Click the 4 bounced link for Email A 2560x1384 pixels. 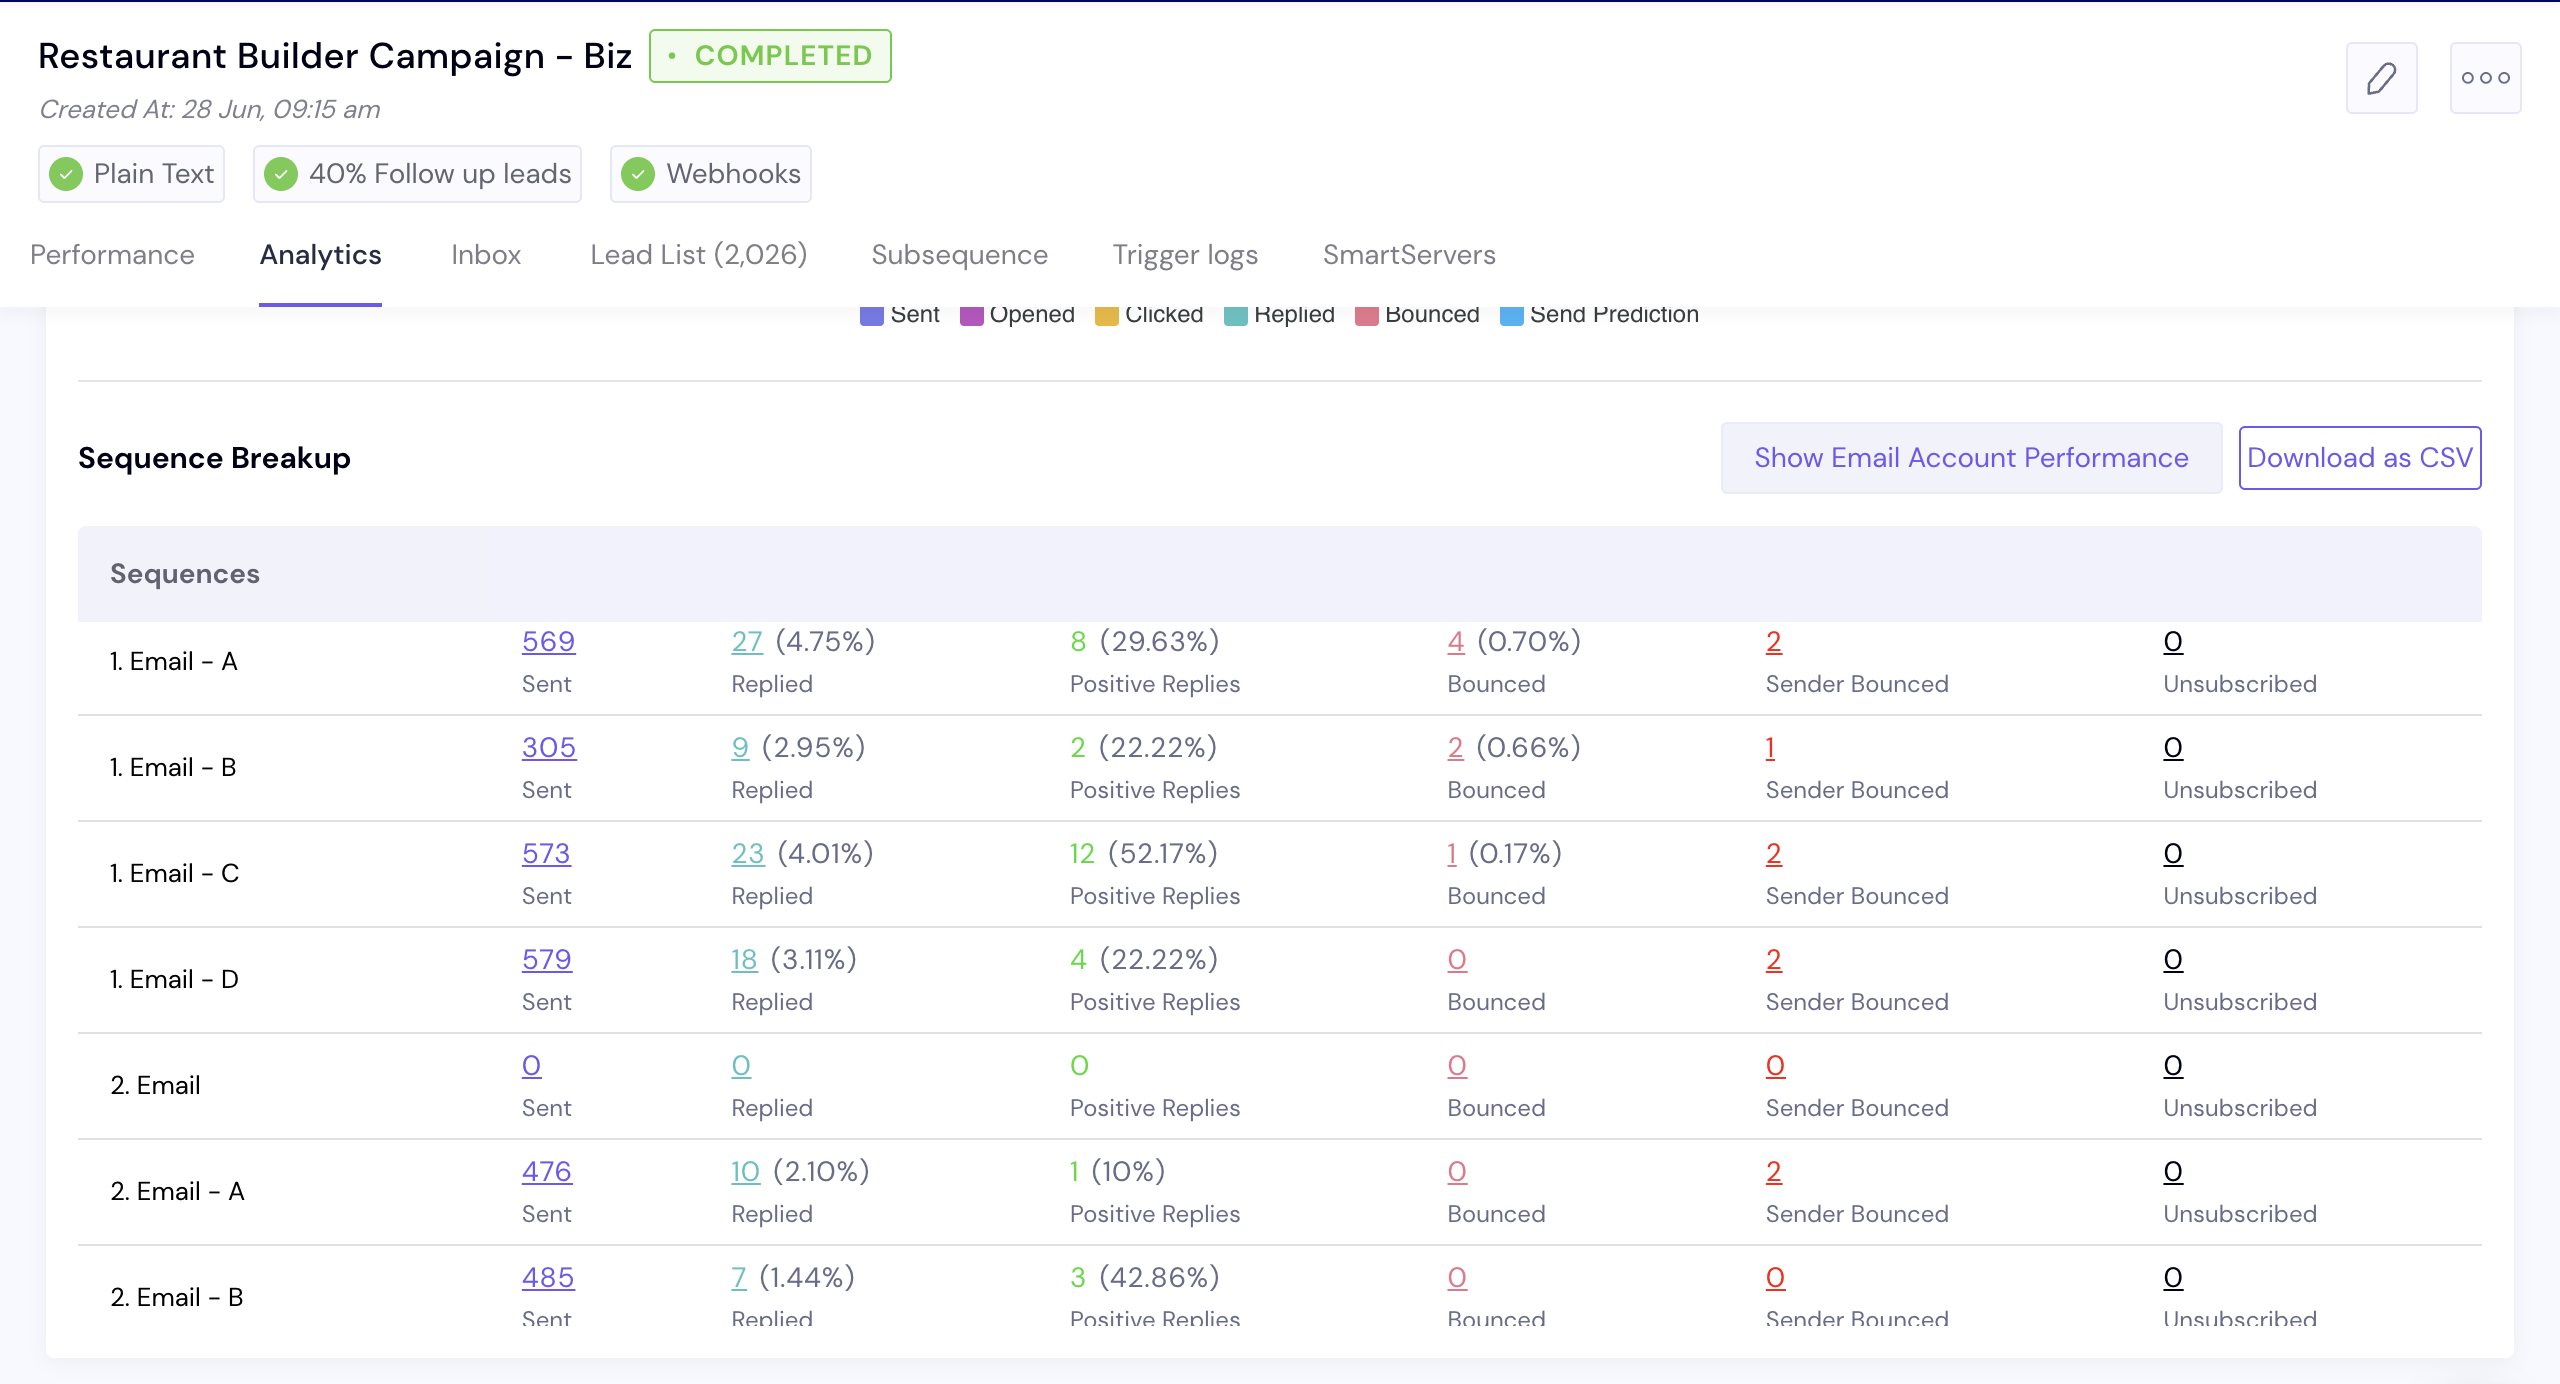1455,642
